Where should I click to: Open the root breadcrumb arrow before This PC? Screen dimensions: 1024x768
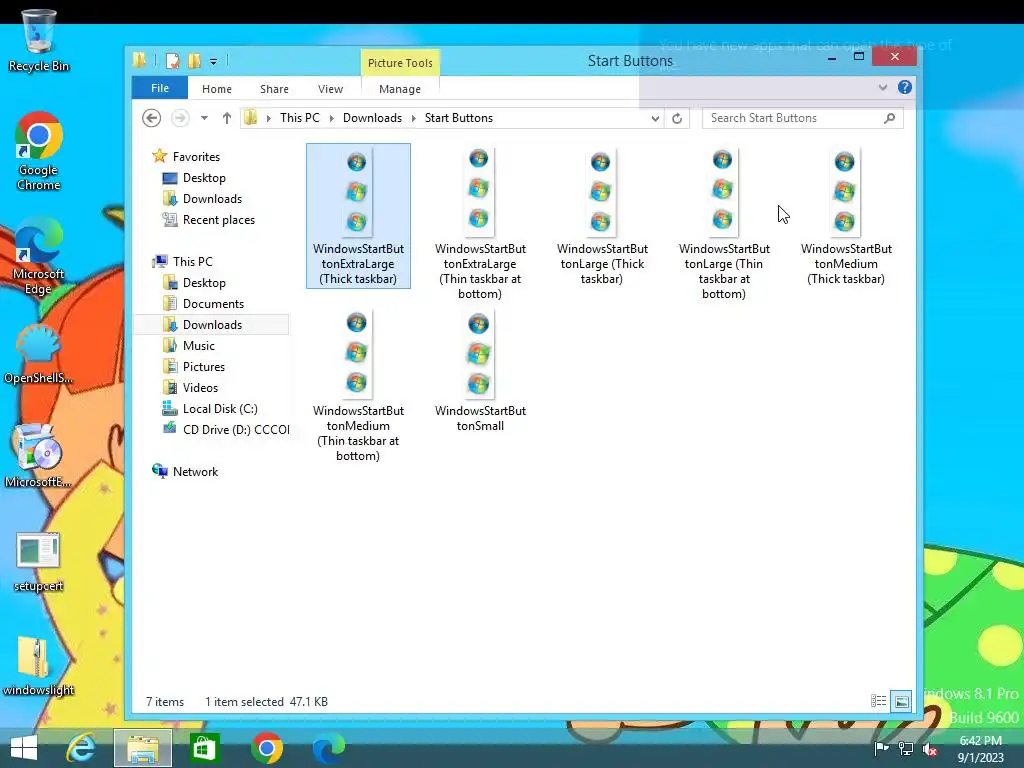pyautogui.click(x=268, y=118)
